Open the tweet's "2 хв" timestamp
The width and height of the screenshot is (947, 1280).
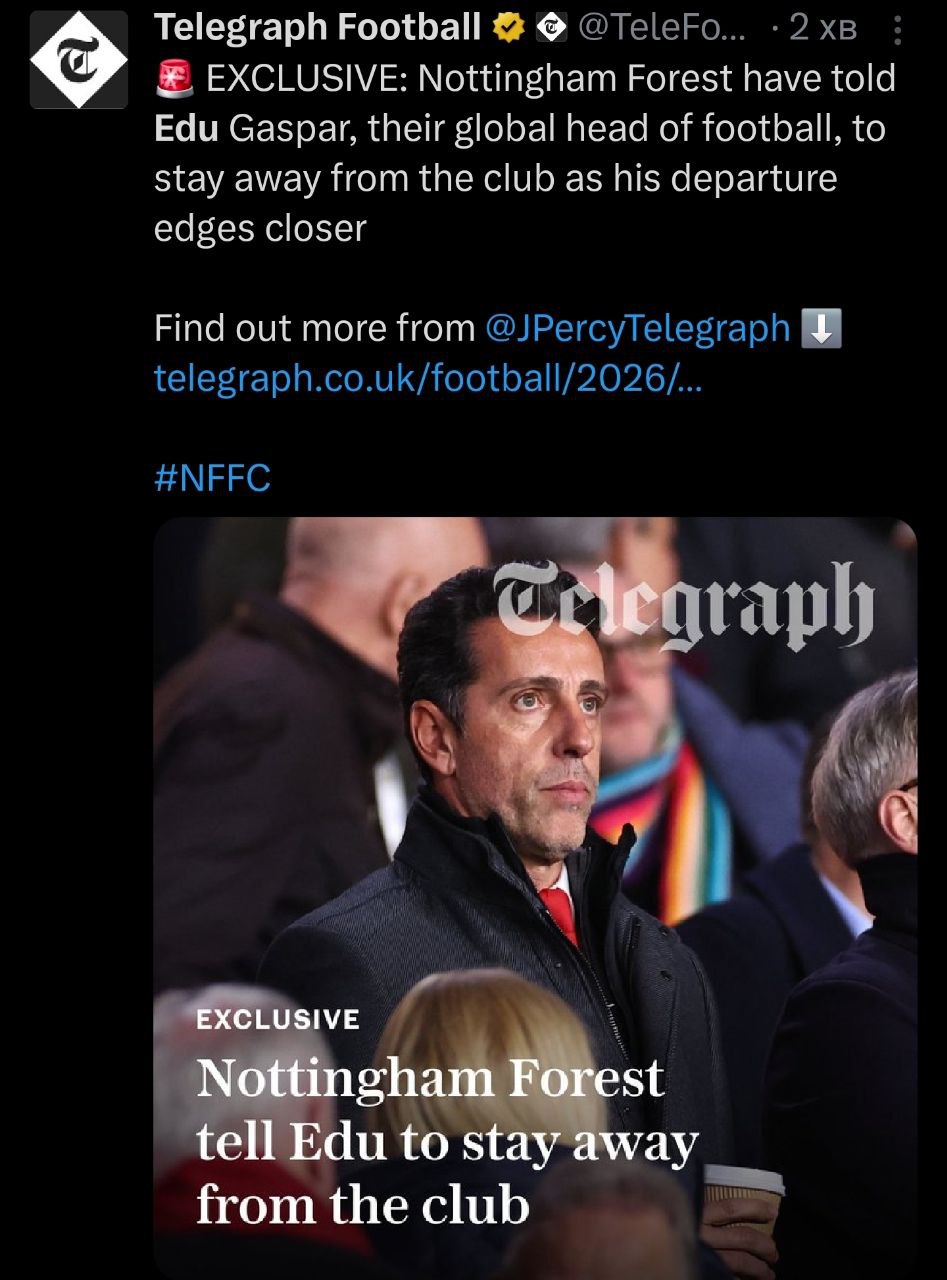coord(822,29)
